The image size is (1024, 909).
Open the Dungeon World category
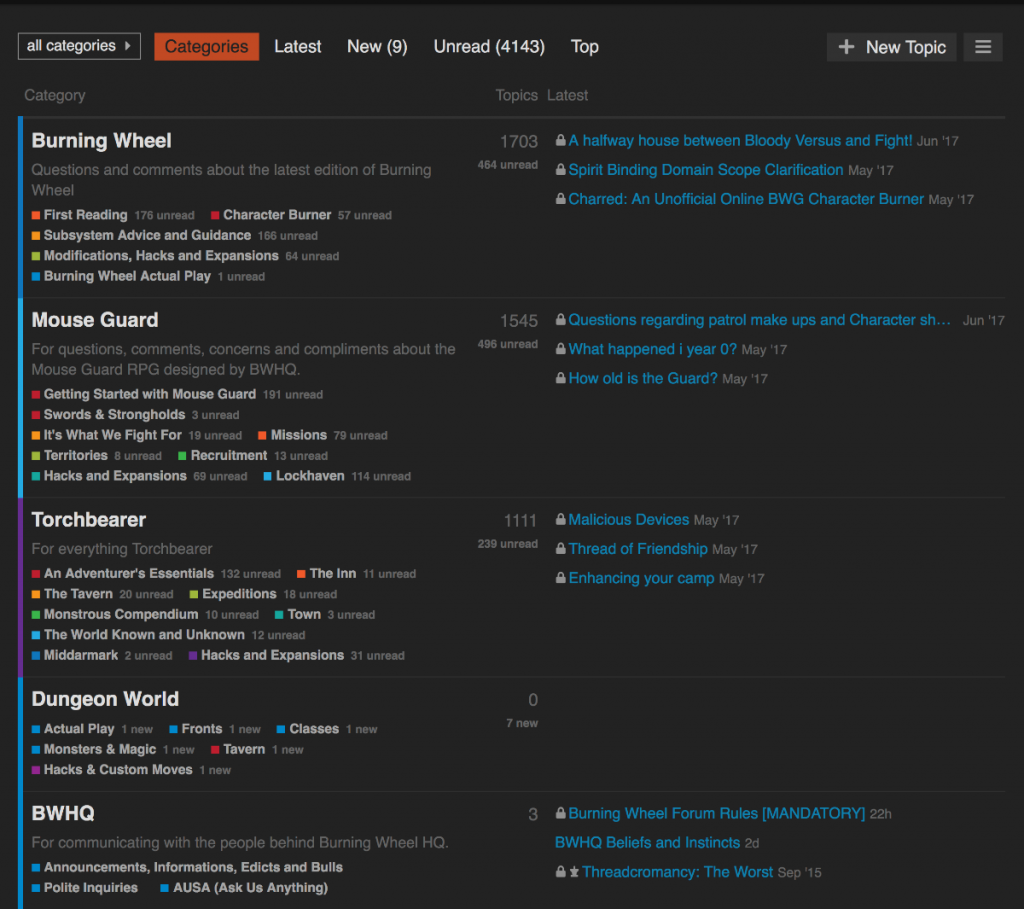[105, 699]
